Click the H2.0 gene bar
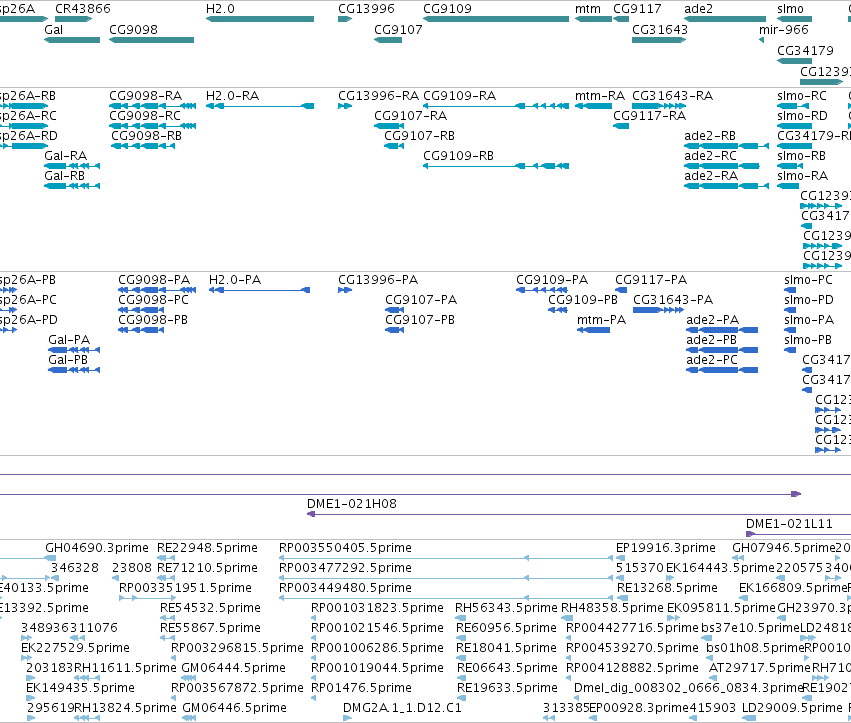The width and height of the screenshot is (851, 723). coord(260,19)
